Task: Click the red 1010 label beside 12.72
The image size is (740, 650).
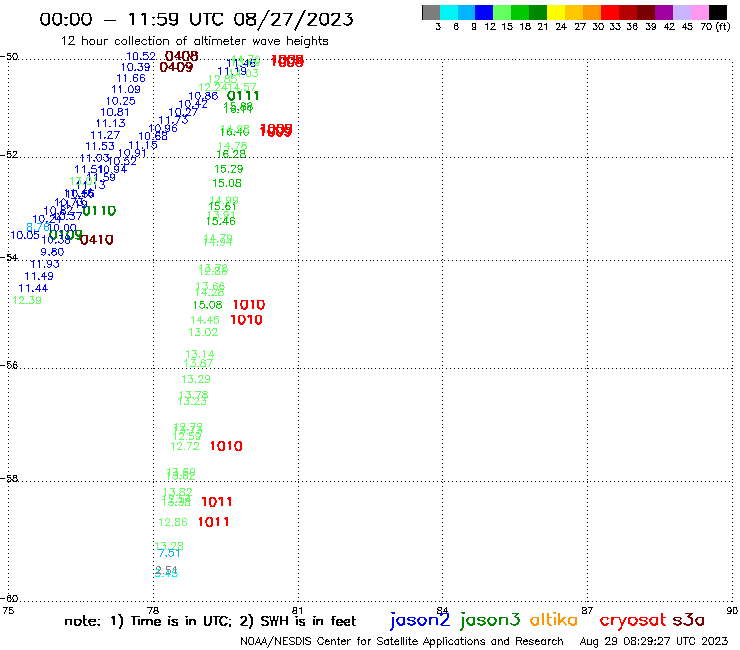Action: coord(226,446)
